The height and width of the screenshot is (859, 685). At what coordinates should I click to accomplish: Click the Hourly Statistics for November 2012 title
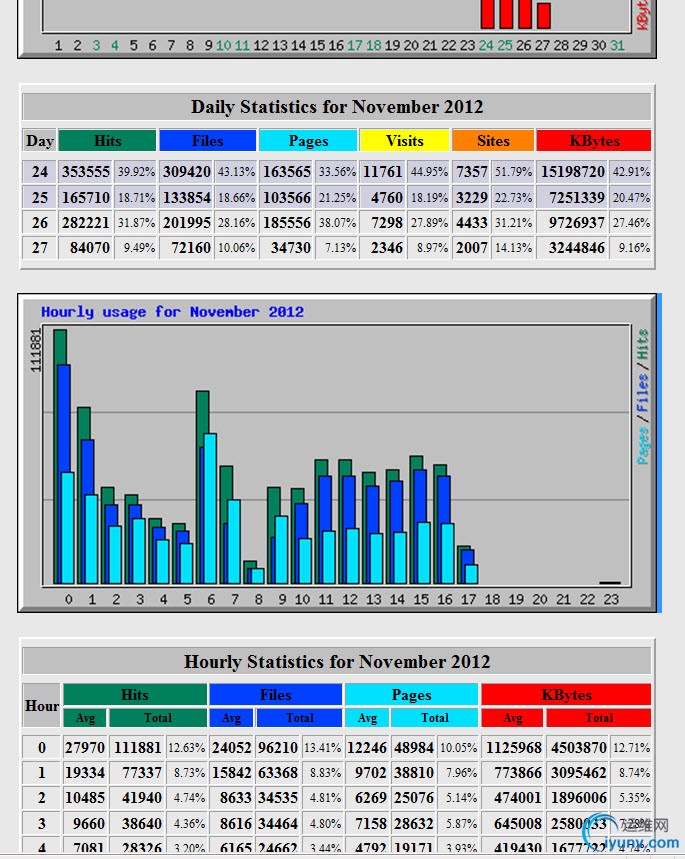(x=336, y=661)
